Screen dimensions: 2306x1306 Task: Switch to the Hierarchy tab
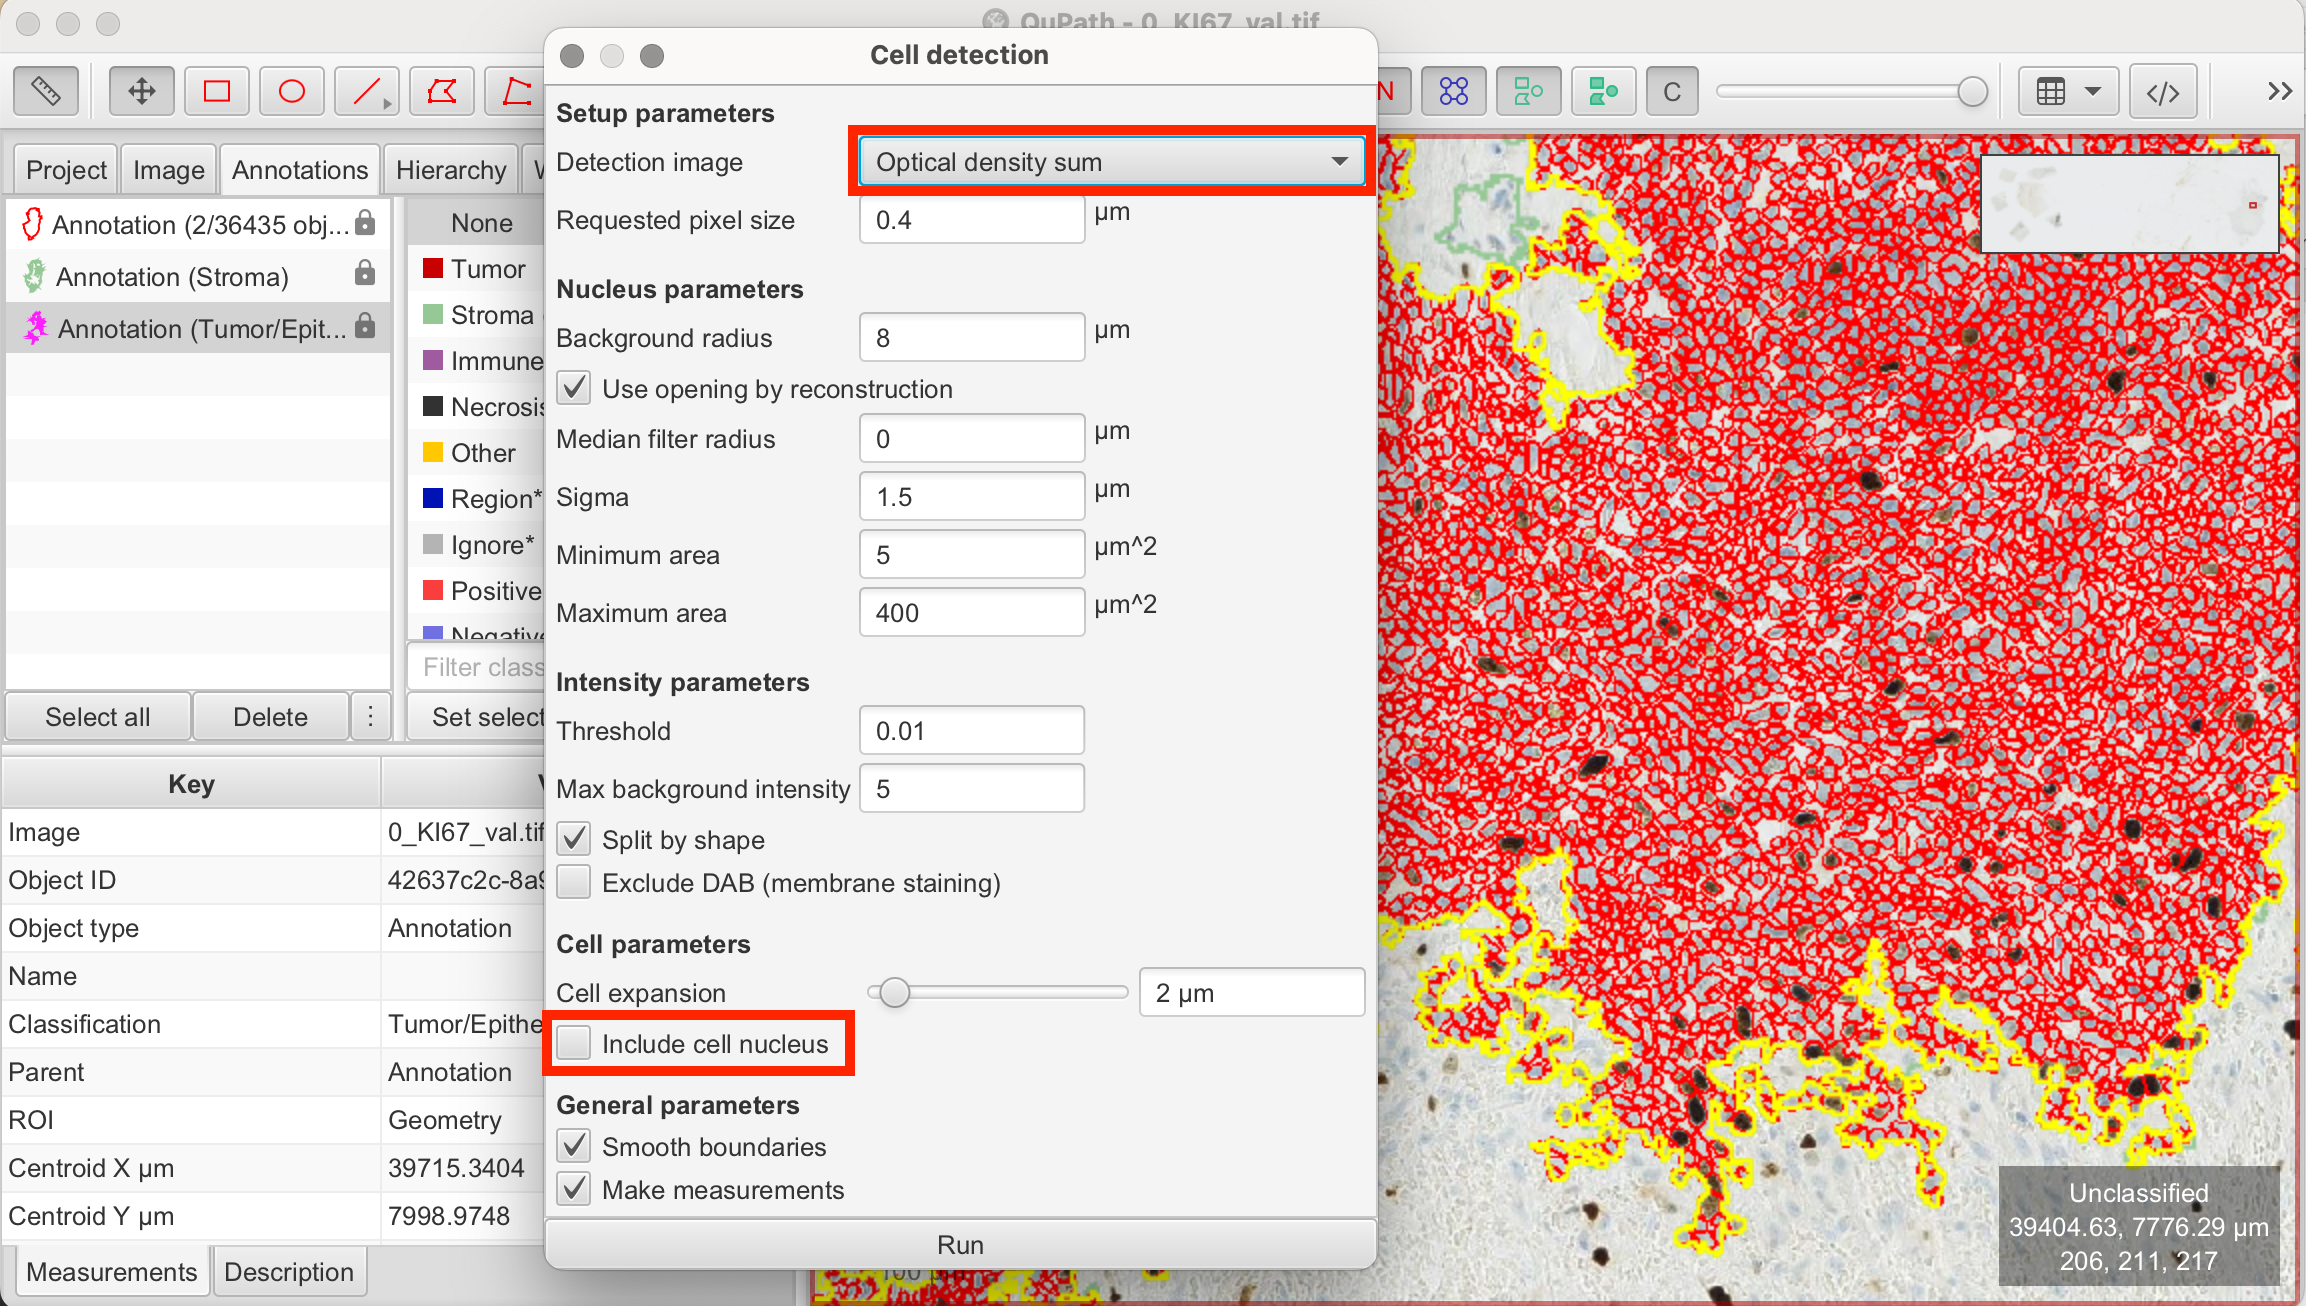click(450, 169)
